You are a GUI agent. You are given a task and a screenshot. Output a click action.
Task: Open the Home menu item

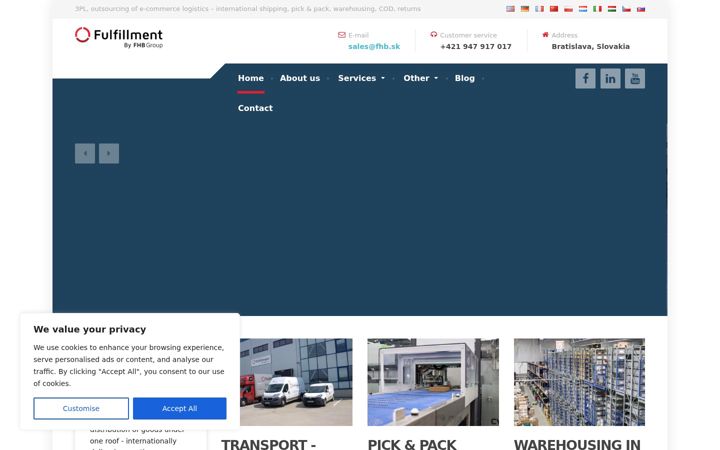coord(251,79)
